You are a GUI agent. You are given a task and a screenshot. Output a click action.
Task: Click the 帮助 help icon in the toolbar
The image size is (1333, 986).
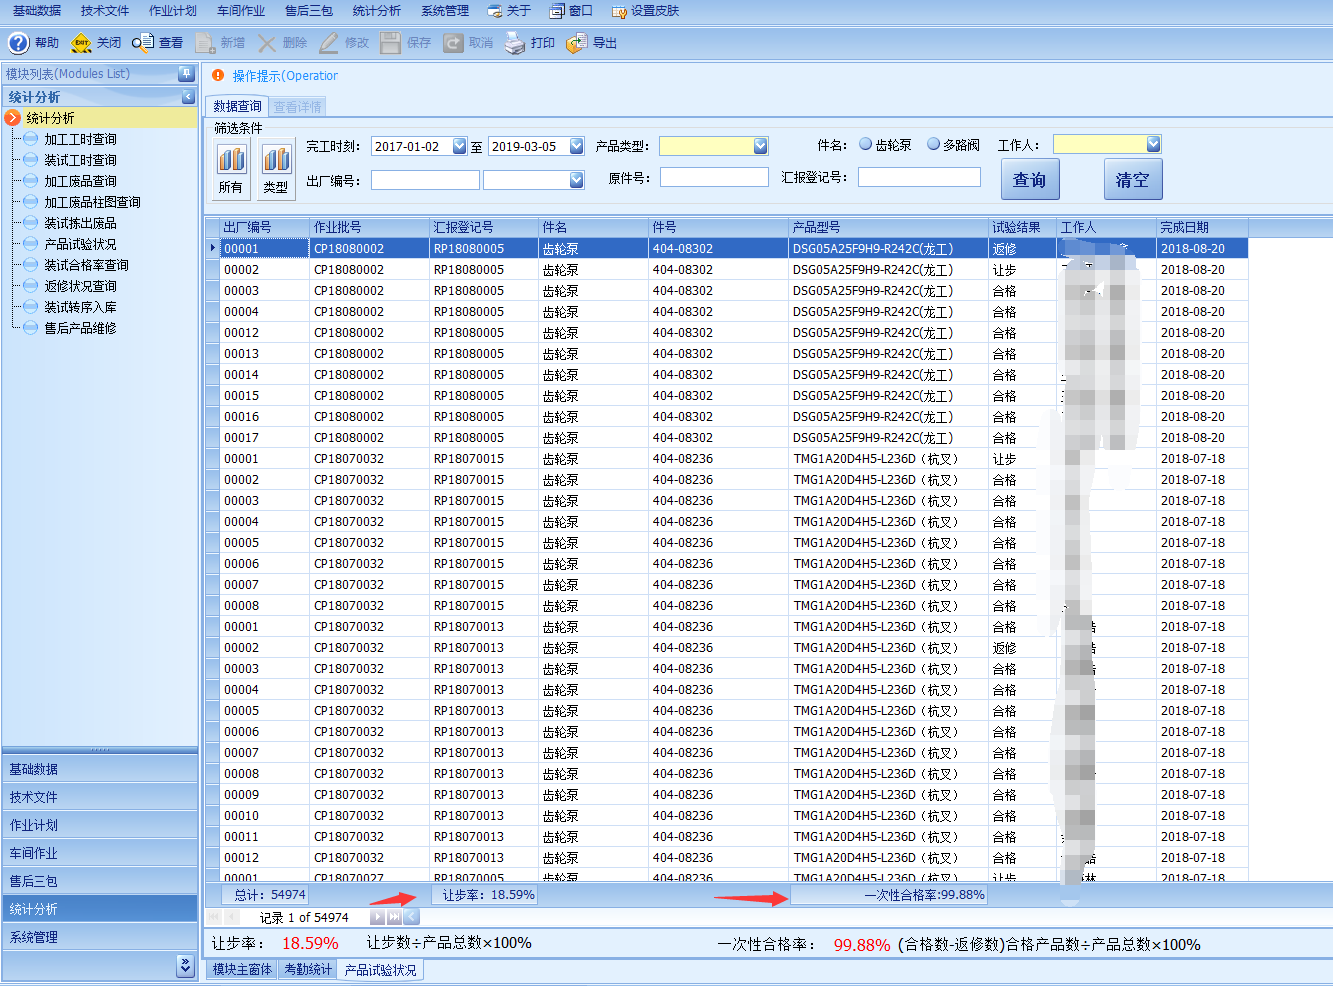pos(19,43)
